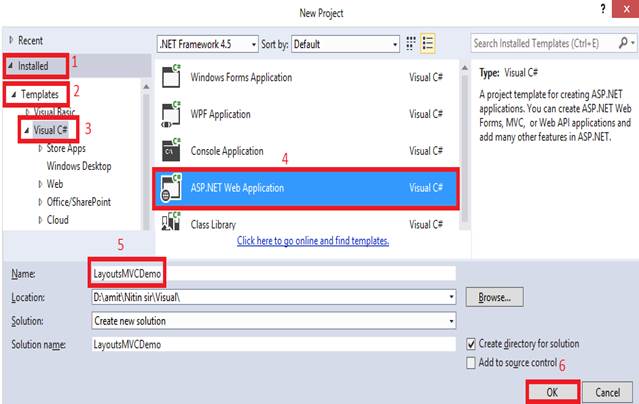Open the online templates link
639x404 pixels.
(x=313, y=241)
